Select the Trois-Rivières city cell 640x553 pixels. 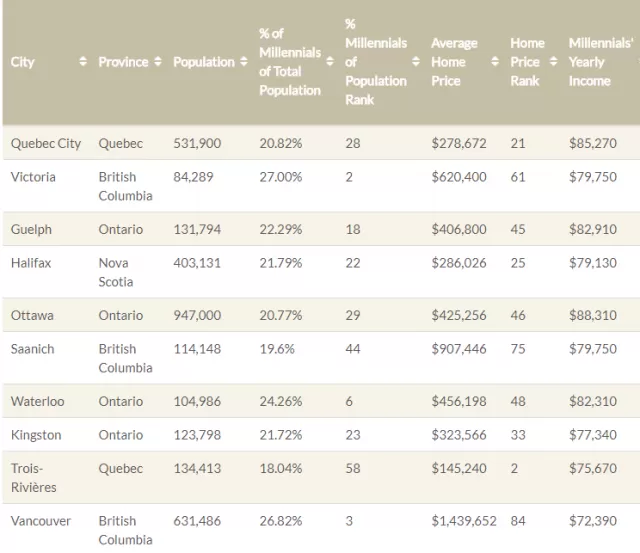coord(33,477)
